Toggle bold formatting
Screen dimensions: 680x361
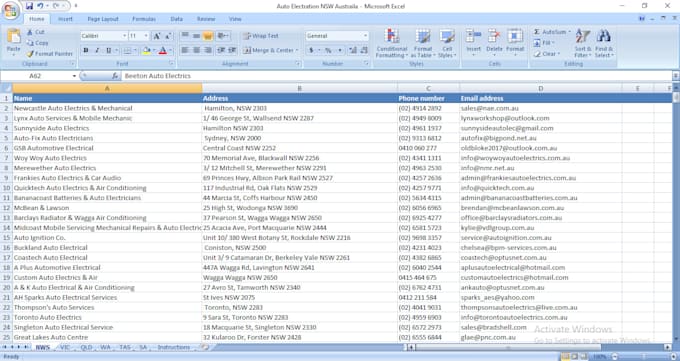pos(85,51)
